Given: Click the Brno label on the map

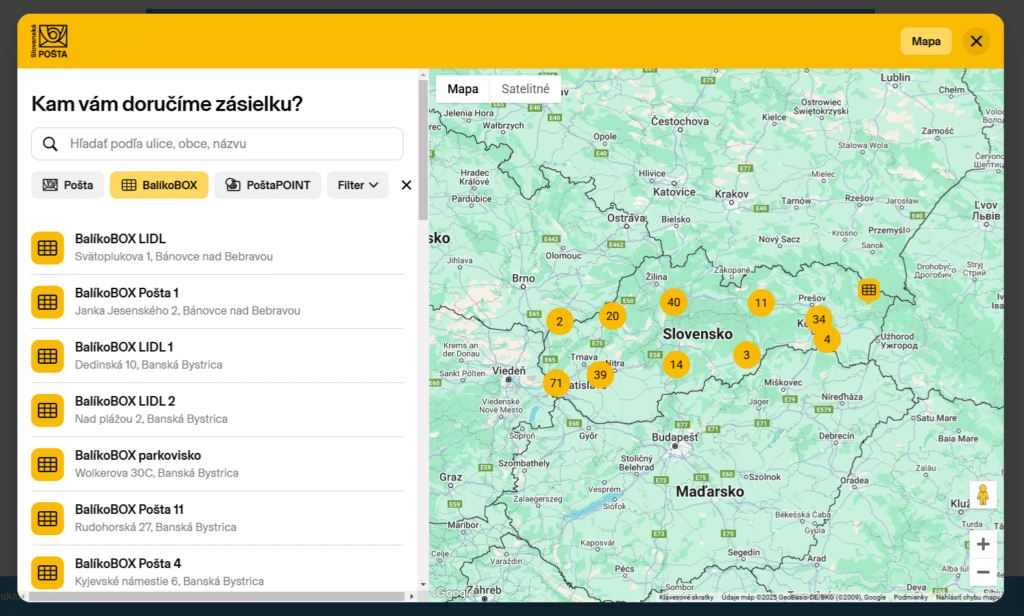Looking at the screenshot, I should 523,278.
